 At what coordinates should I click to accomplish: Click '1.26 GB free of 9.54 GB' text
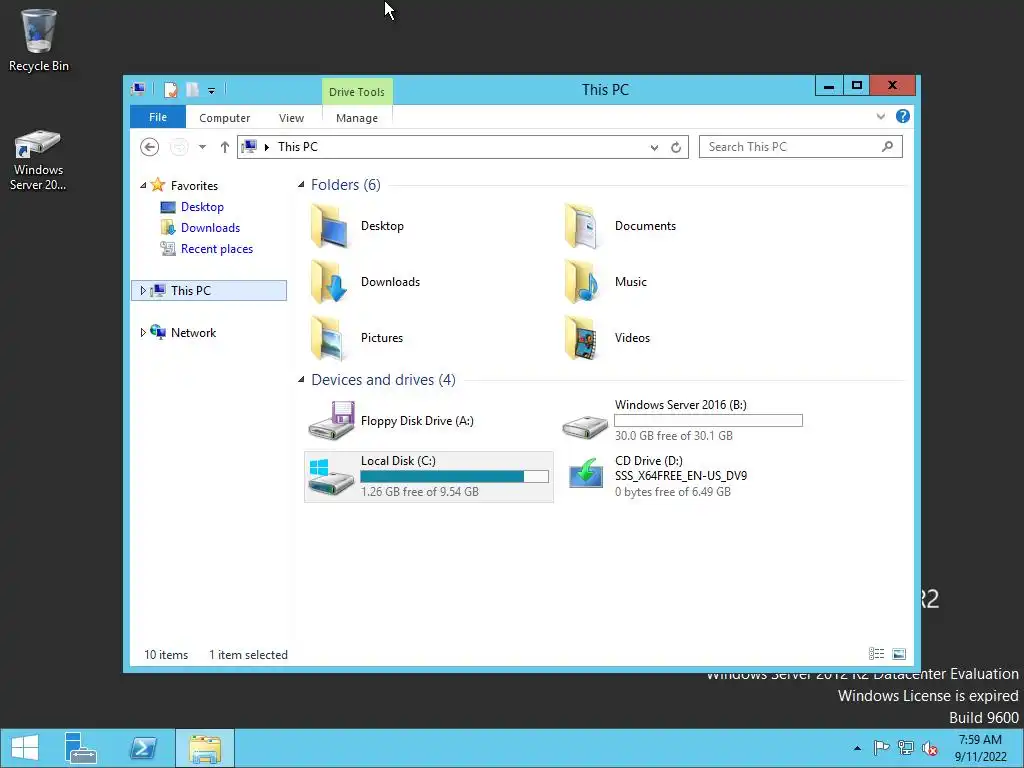pos(419,492)
